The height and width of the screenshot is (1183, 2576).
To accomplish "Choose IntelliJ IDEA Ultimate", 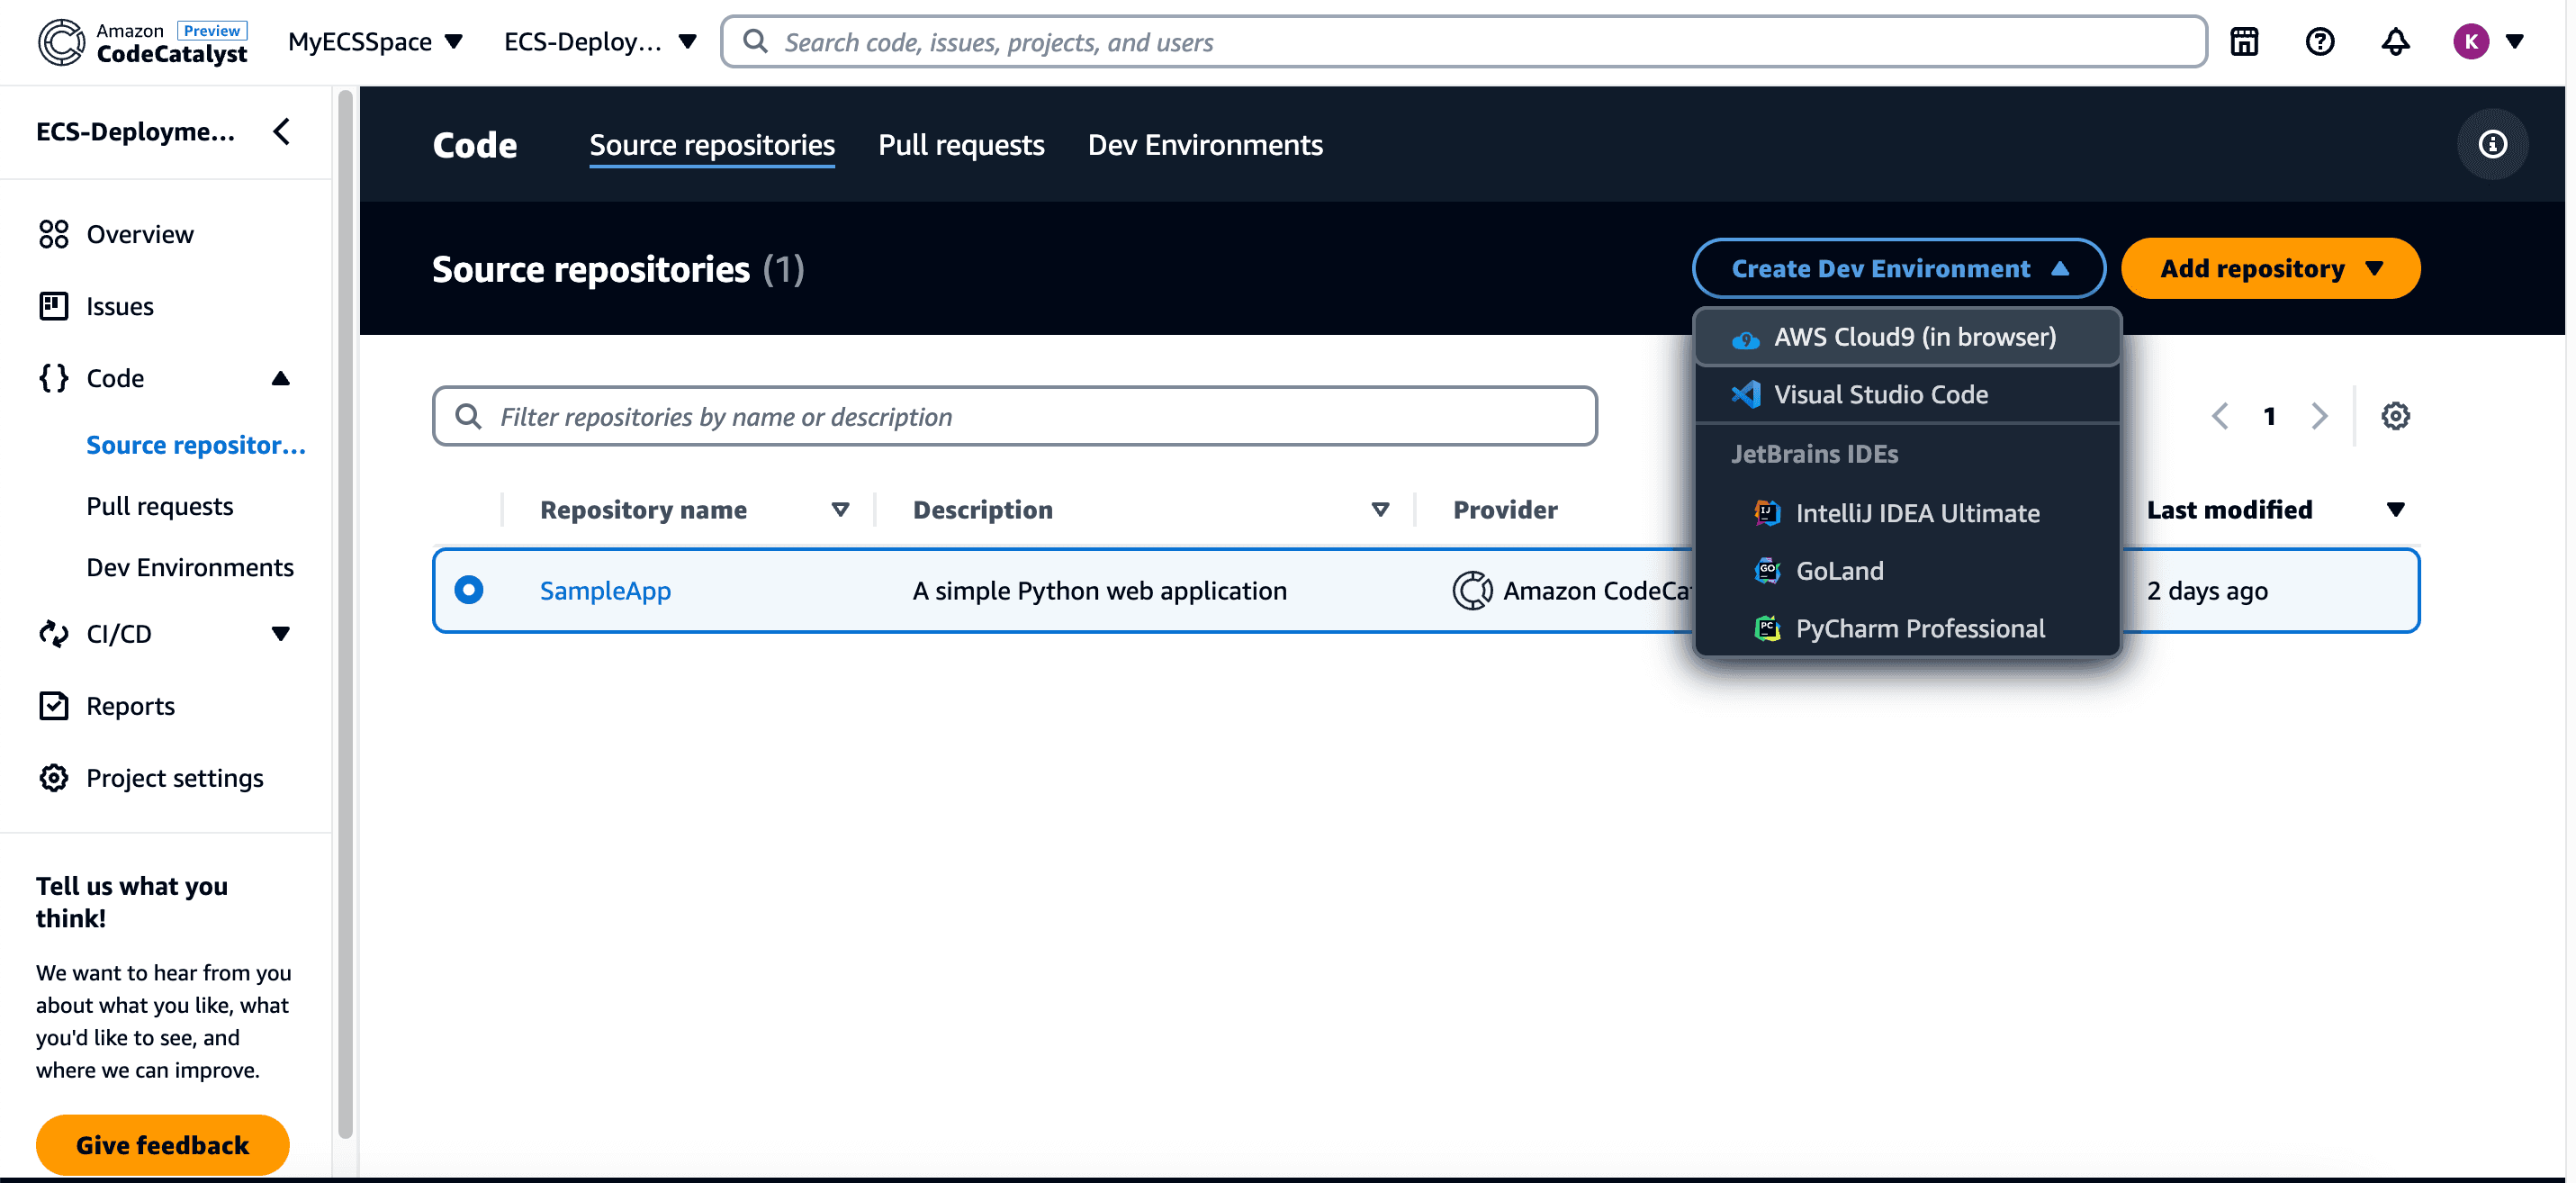I will [x=1907, y=513].
